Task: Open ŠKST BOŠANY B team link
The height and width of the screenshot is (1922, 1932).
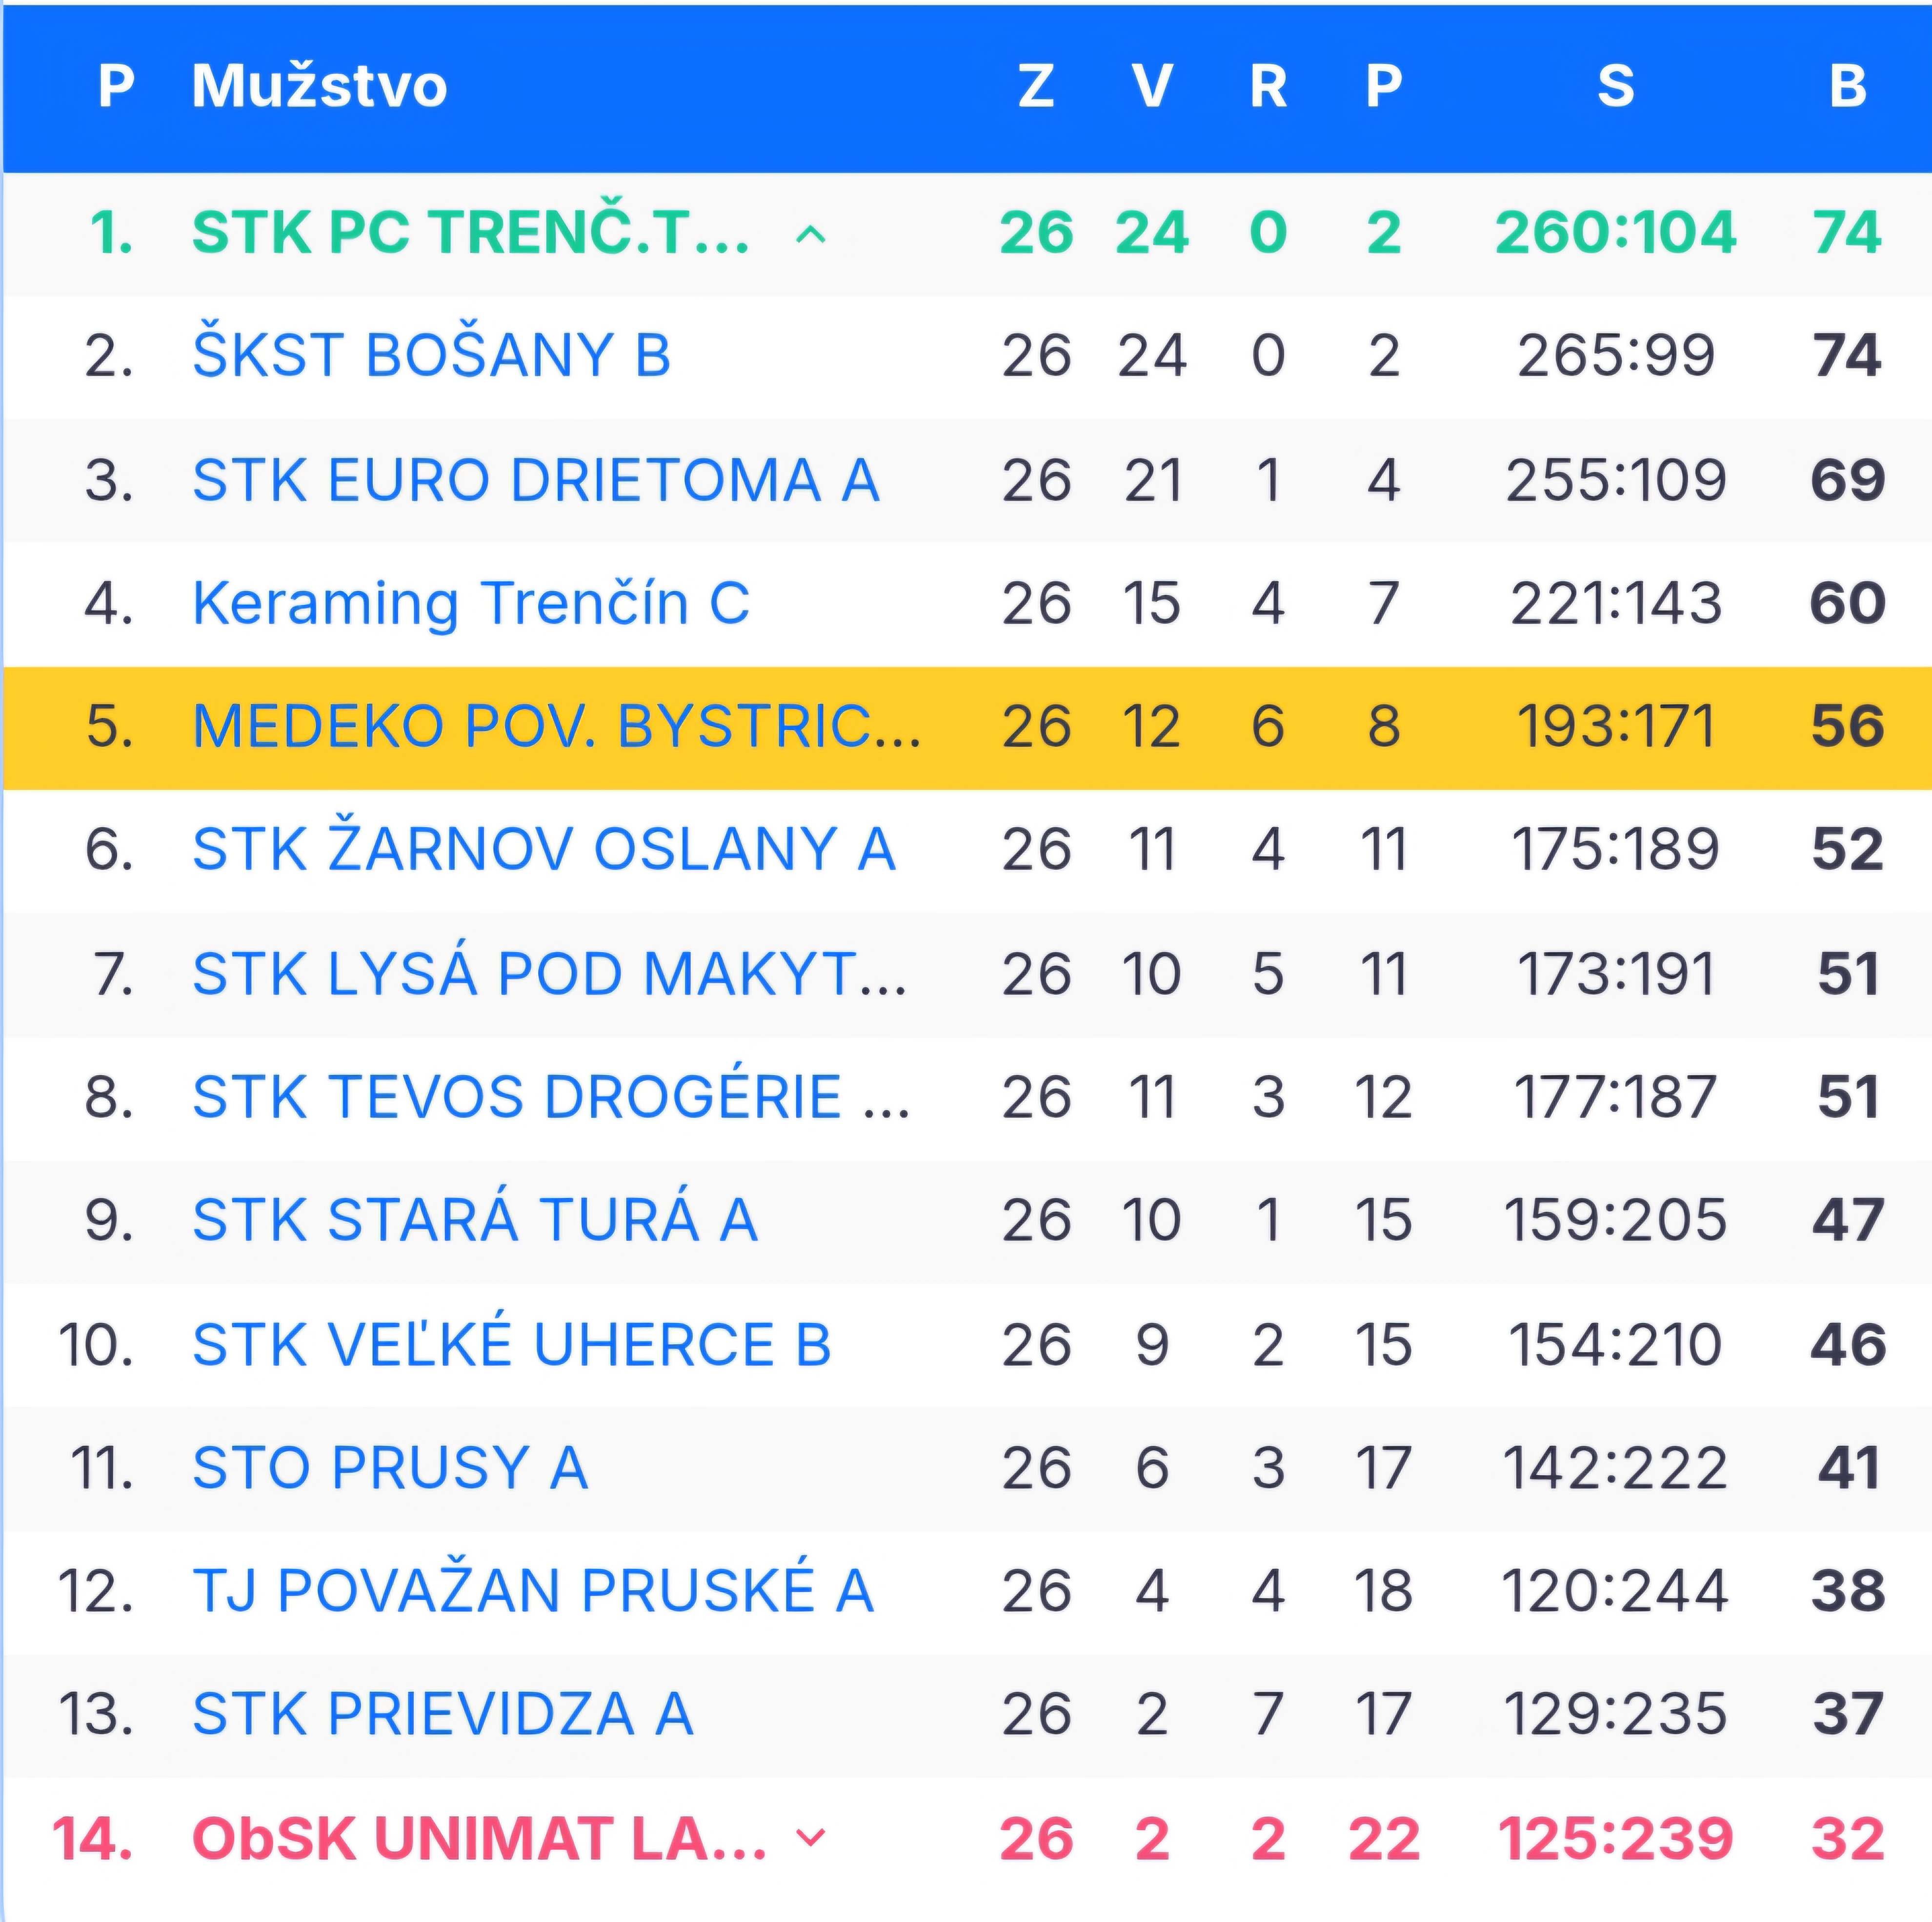Action: [431, 356]
